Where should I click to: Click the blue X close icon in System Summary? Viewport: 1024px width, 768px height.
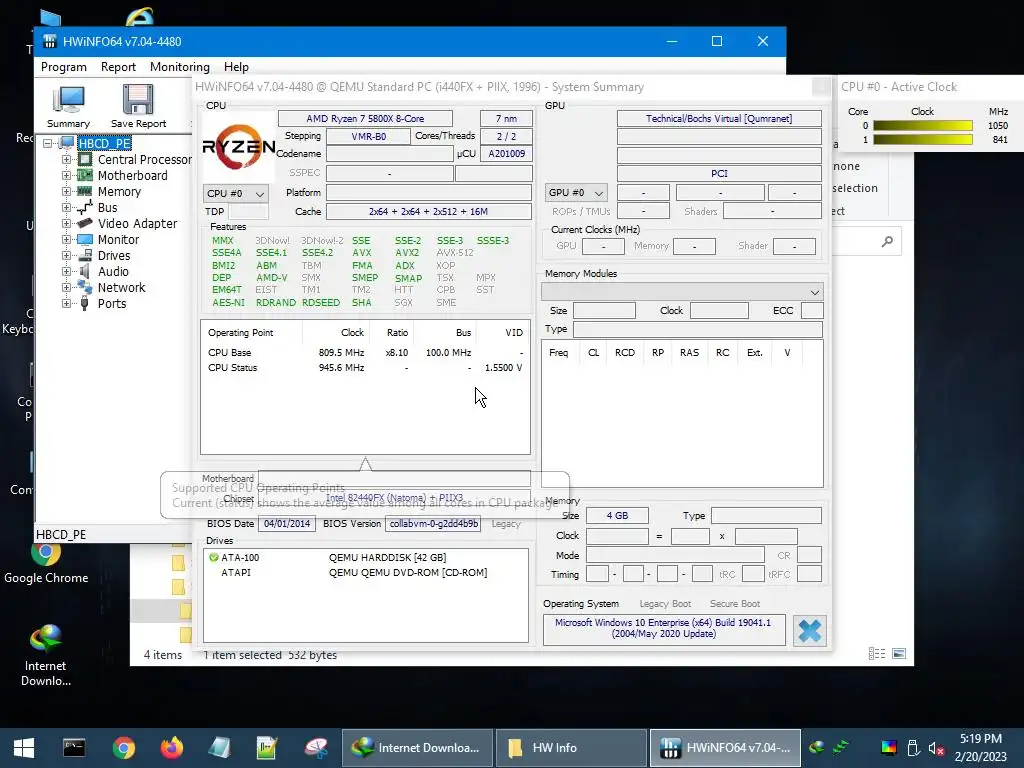[x=809, y=631]
